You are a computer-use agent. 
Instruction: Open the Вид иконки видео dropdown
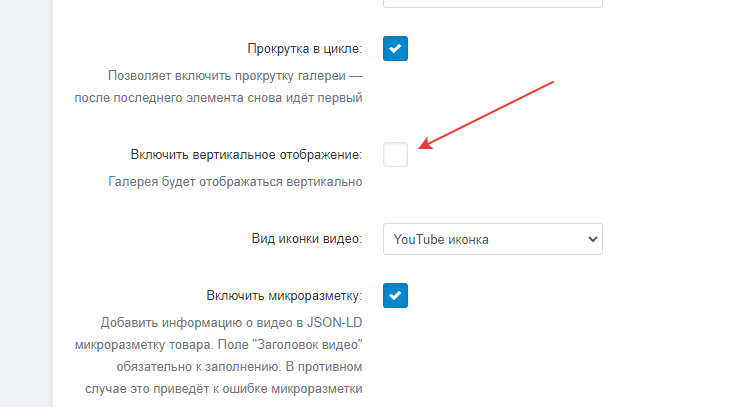pos(493,239)
